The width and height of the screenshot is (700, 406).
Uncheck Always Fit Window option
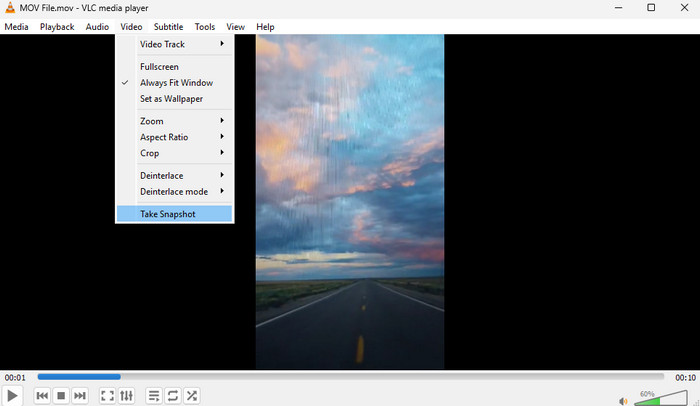[x=176, y=83]
